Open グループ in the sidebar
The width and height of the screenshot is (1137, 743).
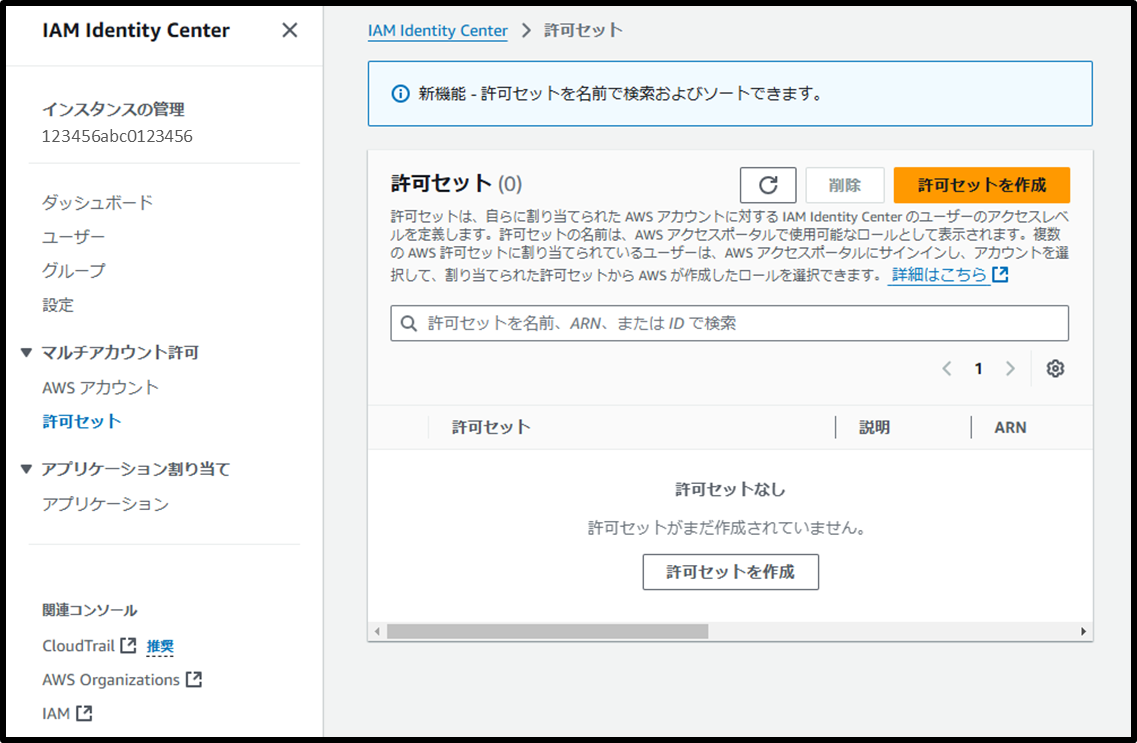pos(73,271)
